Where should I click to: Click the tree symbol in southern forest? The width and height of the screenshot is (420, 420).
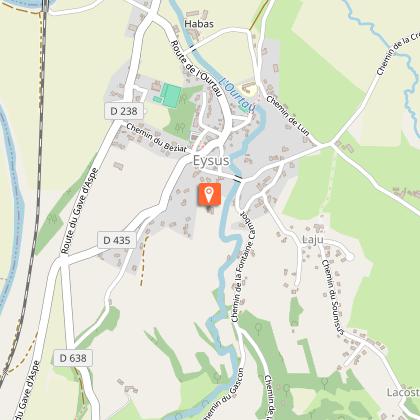pos(258,328)
